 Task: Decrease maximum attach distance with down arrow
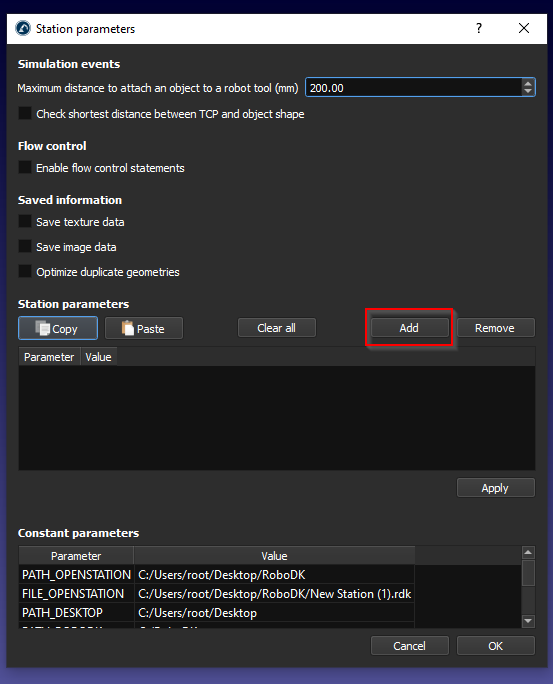point(528,91)
